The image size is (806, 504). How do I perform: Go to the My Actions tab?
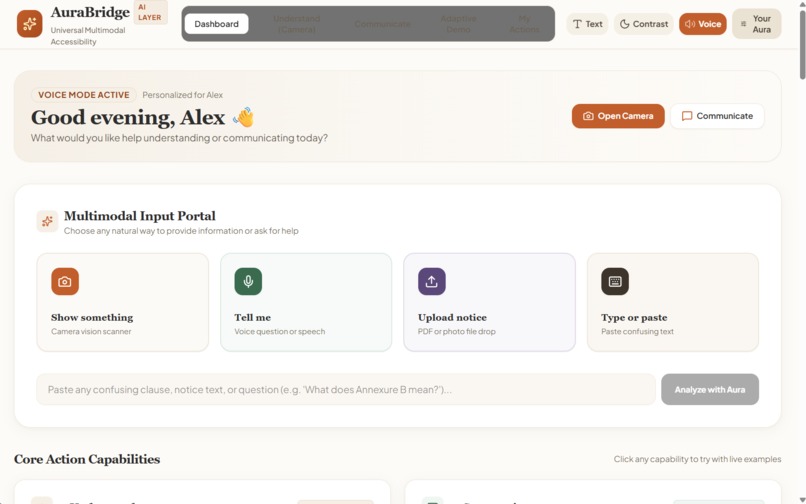pyautogui.click(x=524, y=24)
